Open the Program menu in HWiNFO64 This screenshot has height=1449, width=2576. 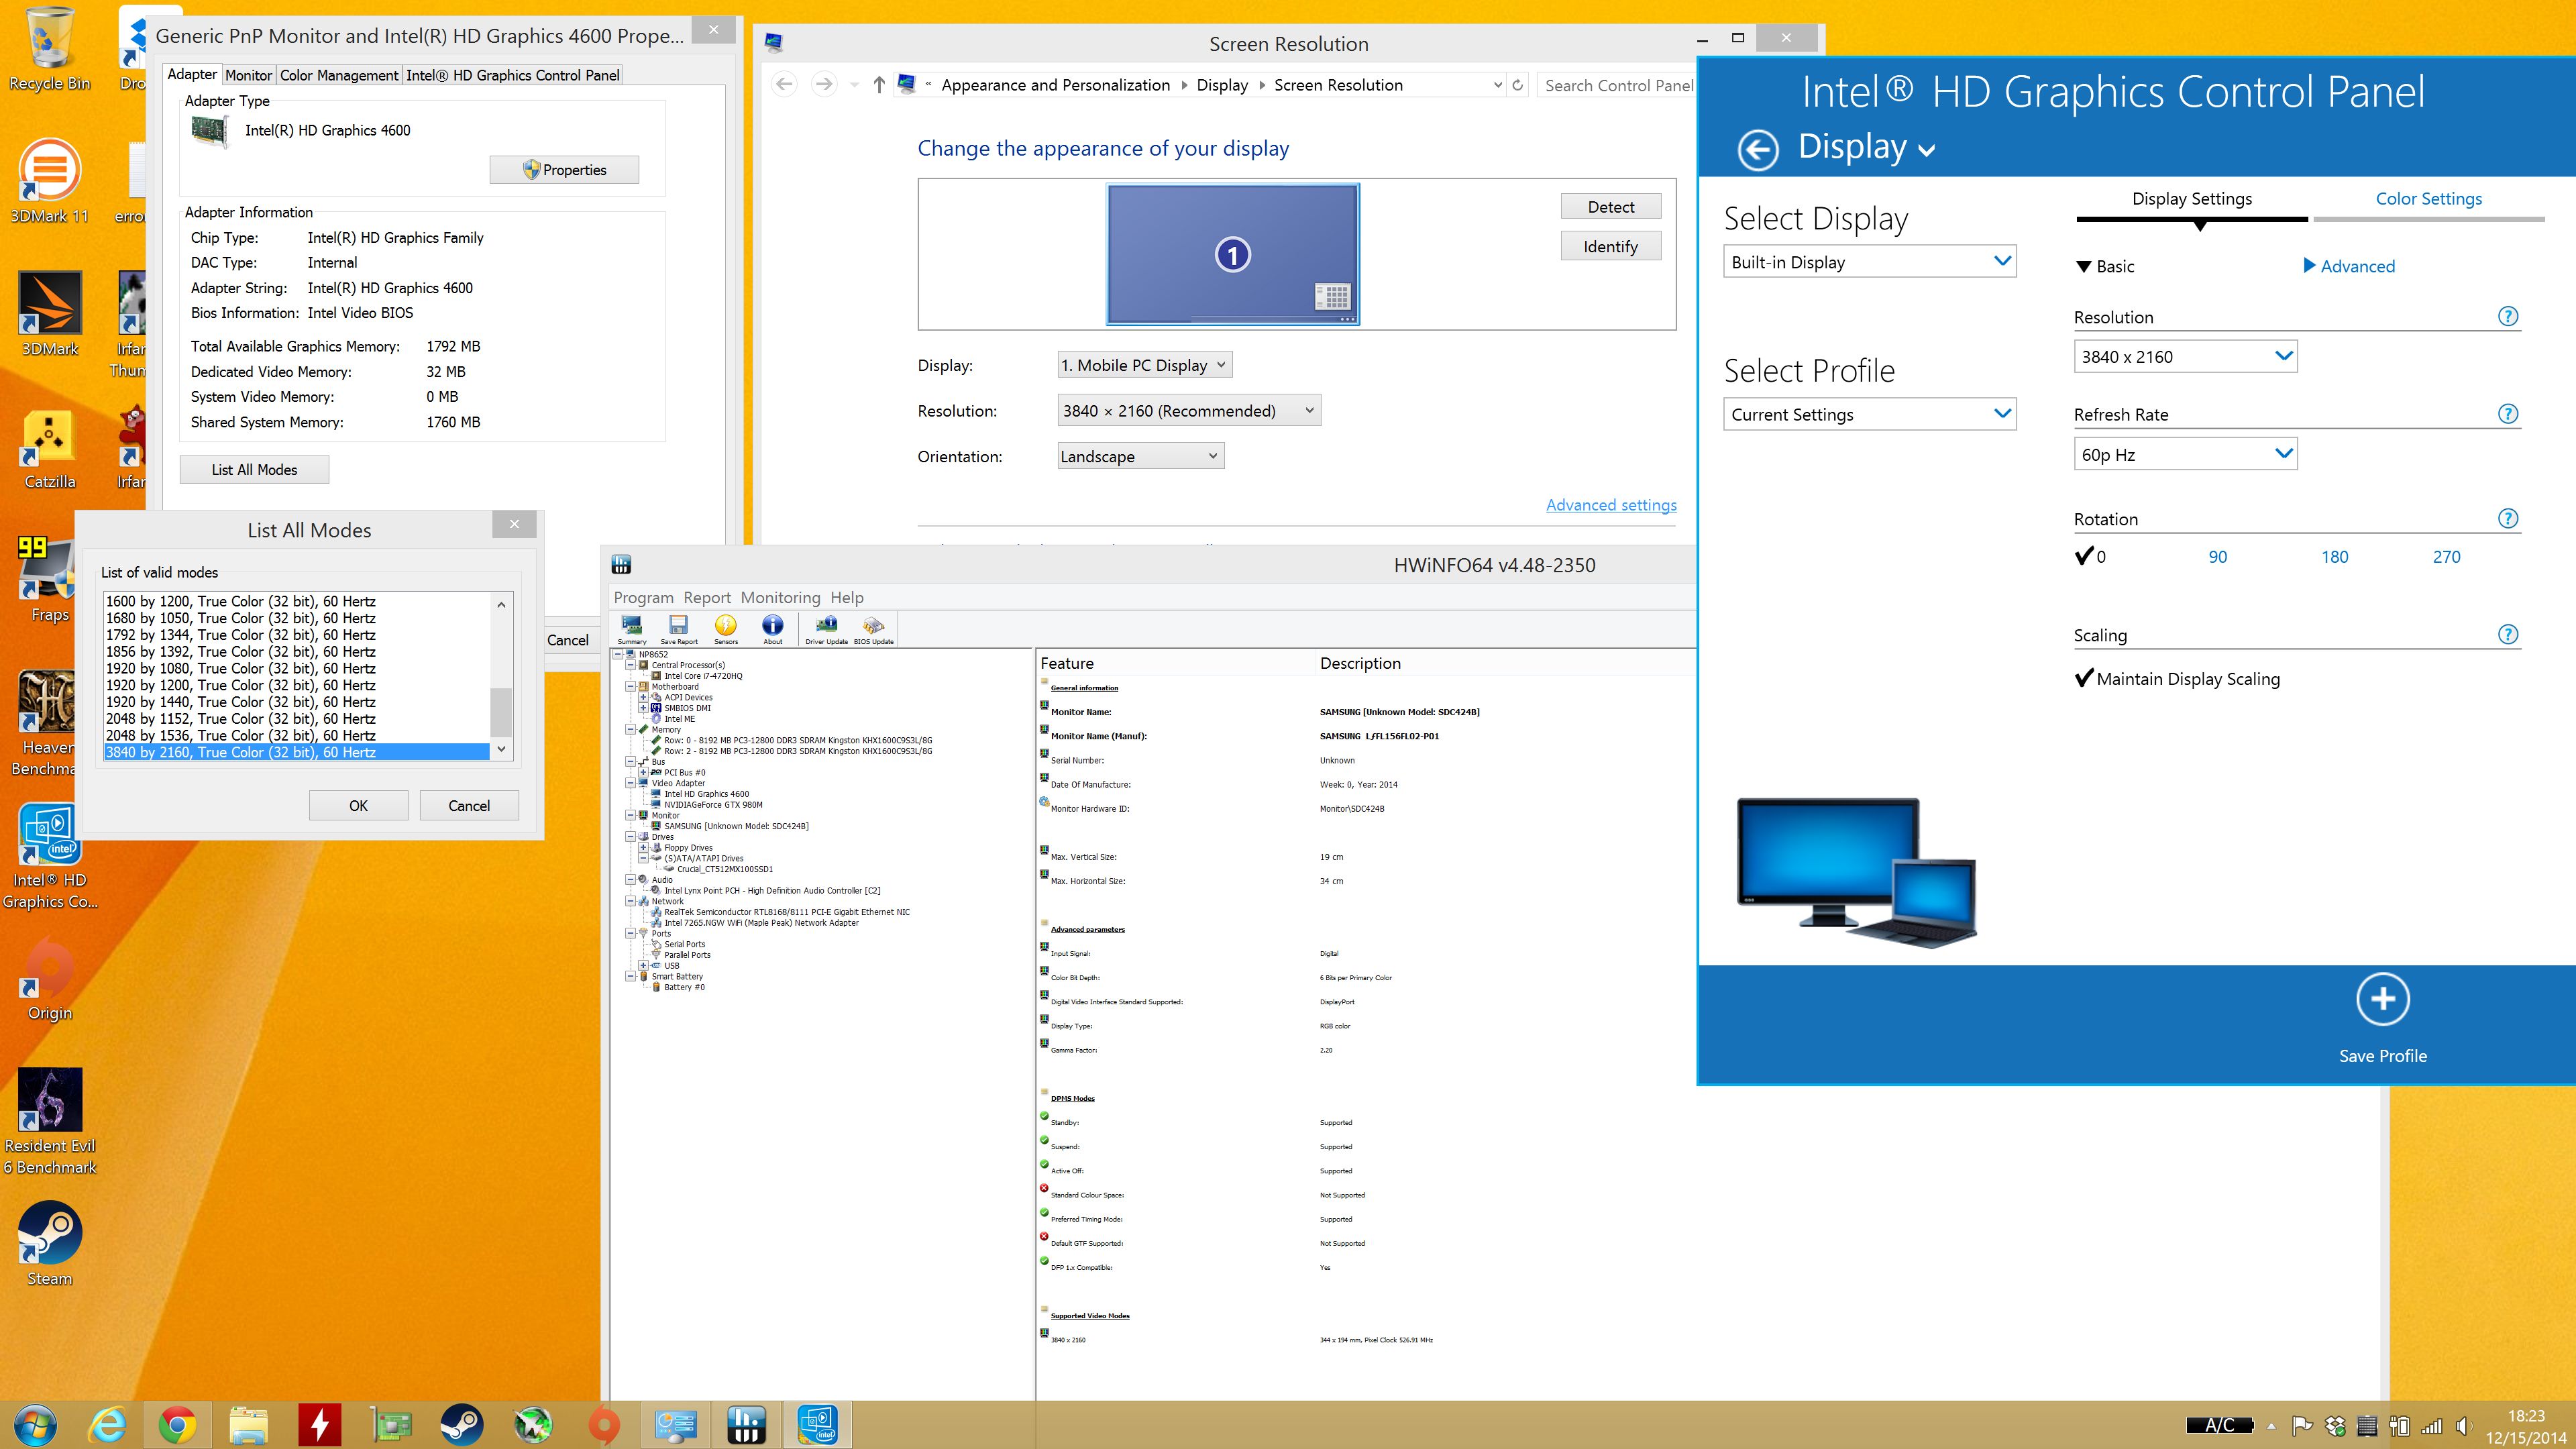pyautogui.click(x=643, y=597)
